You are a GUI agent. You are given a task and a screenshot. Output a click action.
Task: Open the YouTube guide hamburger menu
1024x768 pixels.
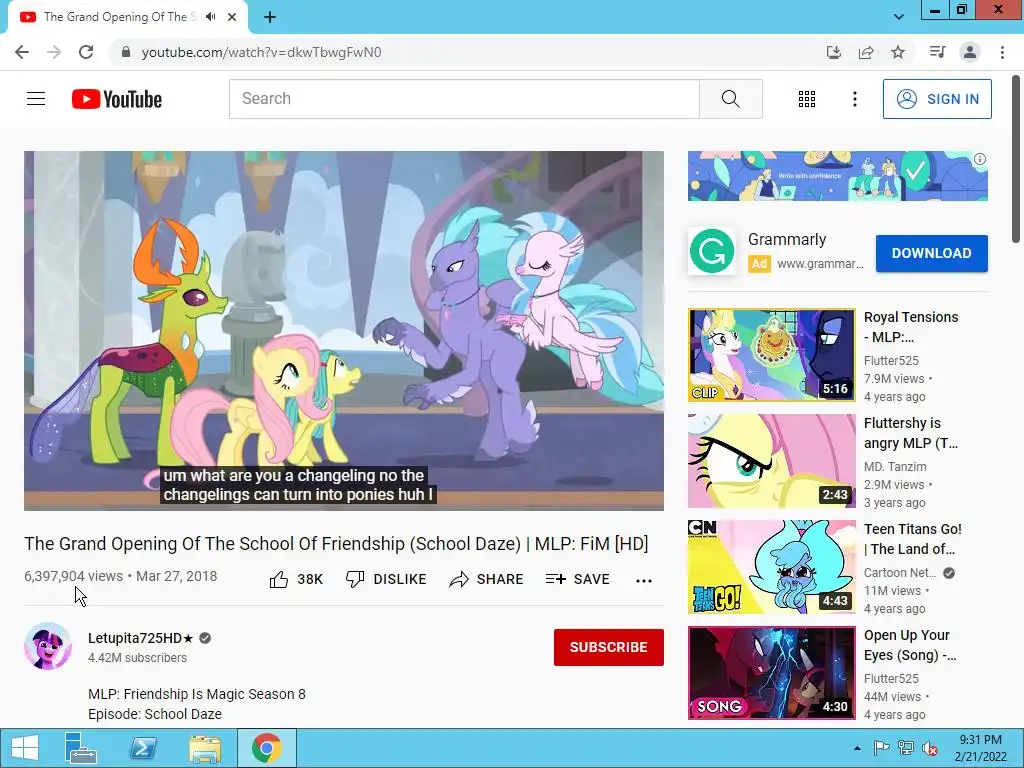coord(36,99)
